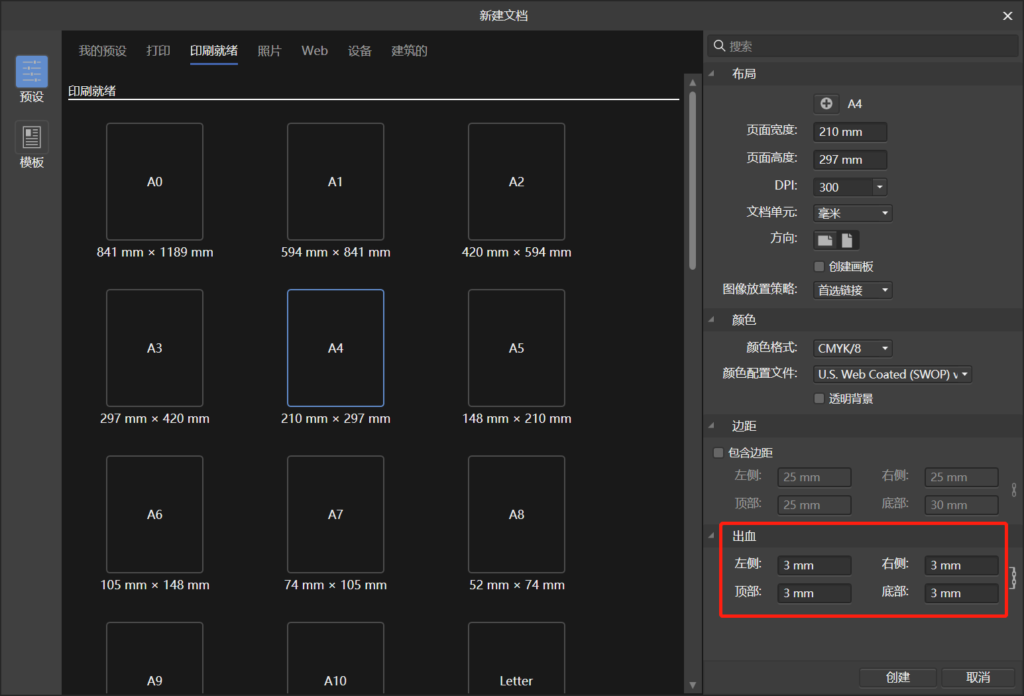Select the A6 preset thumbnail
The image size is (1024, 696).
[155, 514]
